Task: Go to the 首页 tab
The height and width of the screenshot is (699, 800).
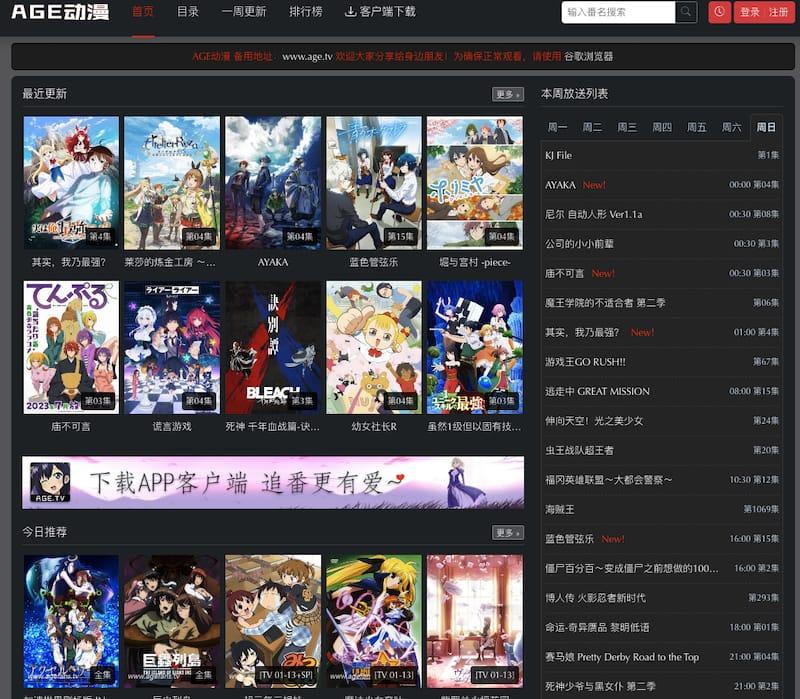Action: [x=143, y=12]
